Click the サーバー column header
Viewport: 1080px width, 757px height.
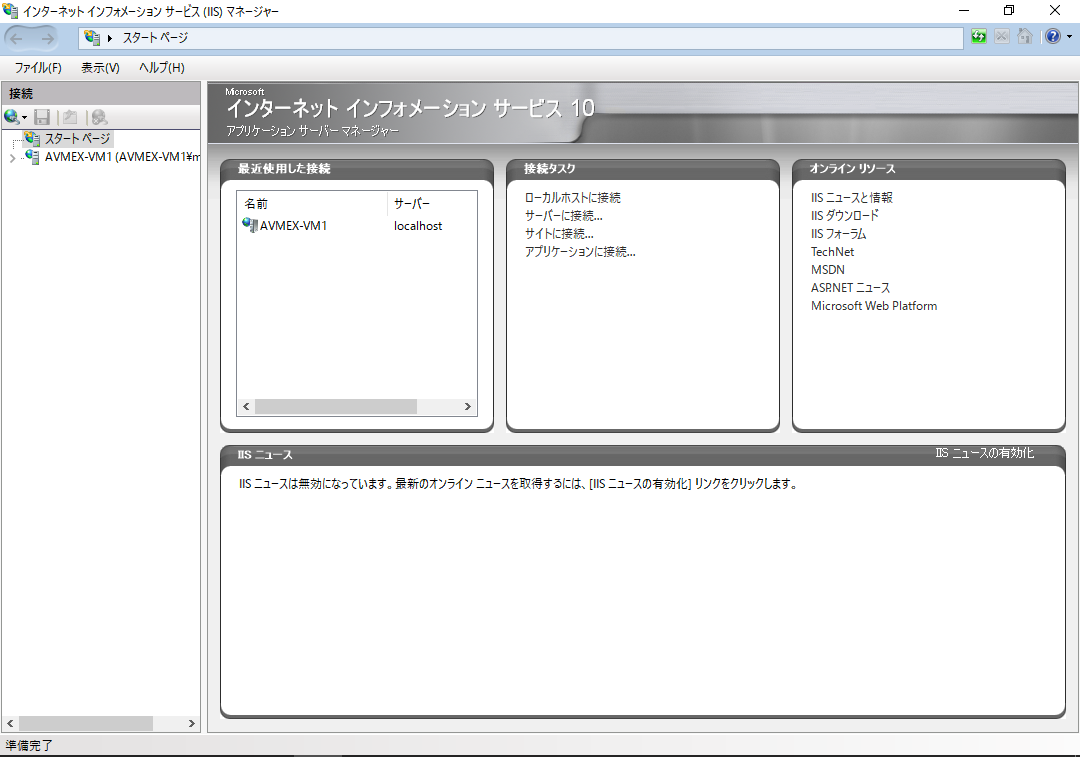(x=411, y=204)
